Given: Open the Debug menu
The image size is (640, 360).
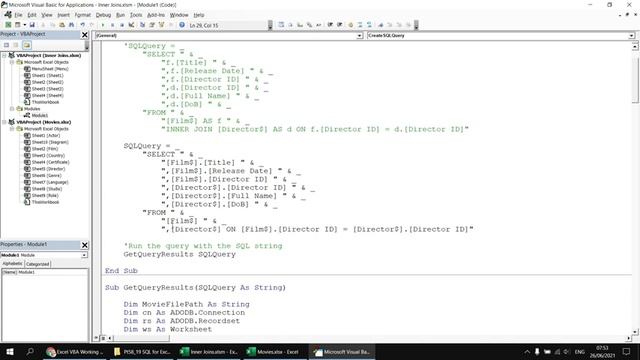Looking at the screenshot, I should 103,15.
